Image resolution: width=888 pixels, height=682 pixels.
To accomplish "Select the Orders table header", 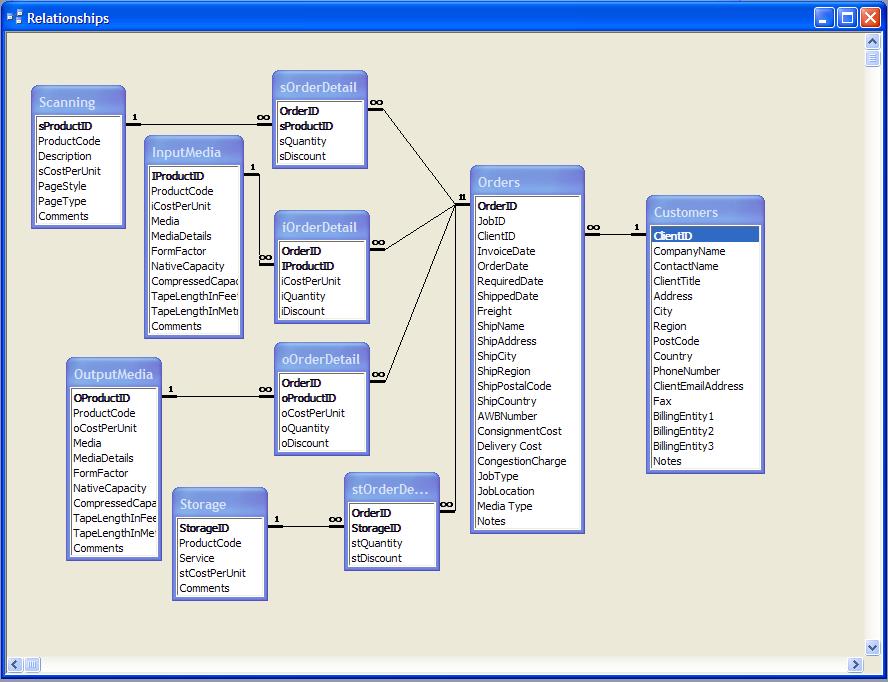I will pos(527,182).
